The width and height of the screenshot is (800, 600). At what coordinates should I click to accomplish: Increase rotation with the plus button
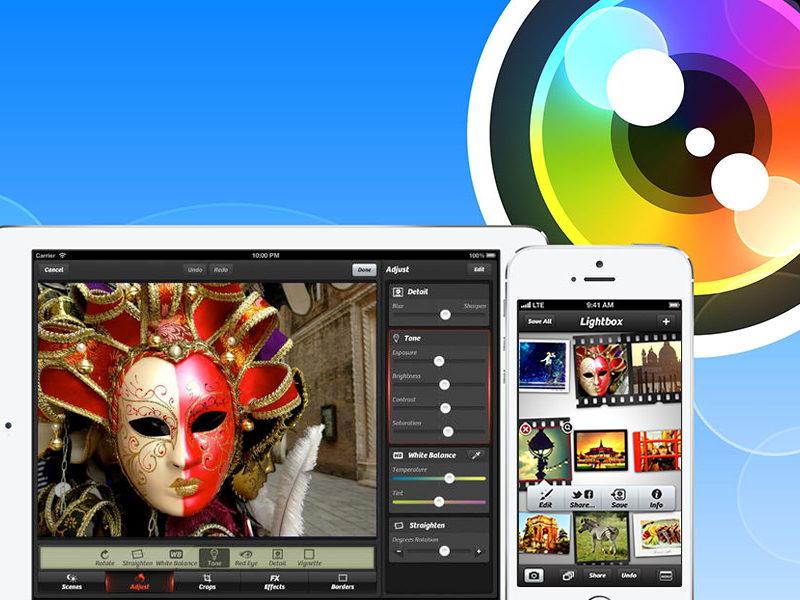[479, 551]
